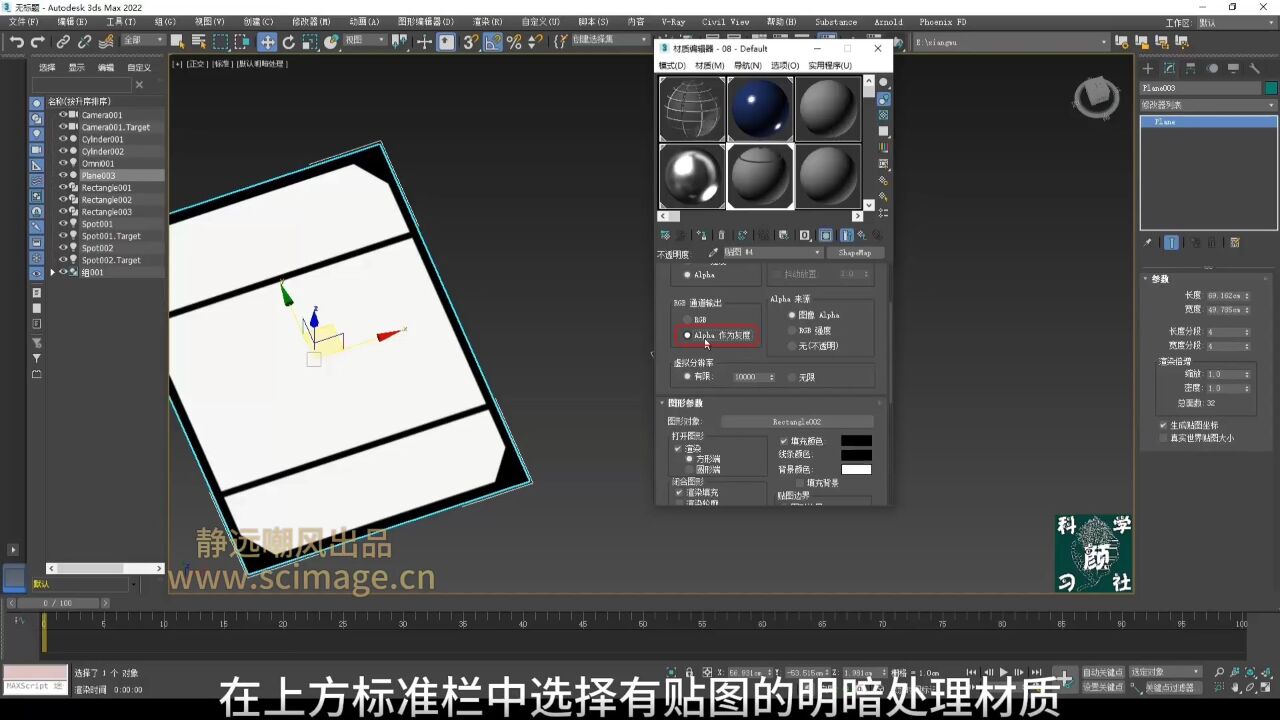Open the Motion tab in command panel
The width and height of the screenshot is (1280, 720).
click(1212, 69)
